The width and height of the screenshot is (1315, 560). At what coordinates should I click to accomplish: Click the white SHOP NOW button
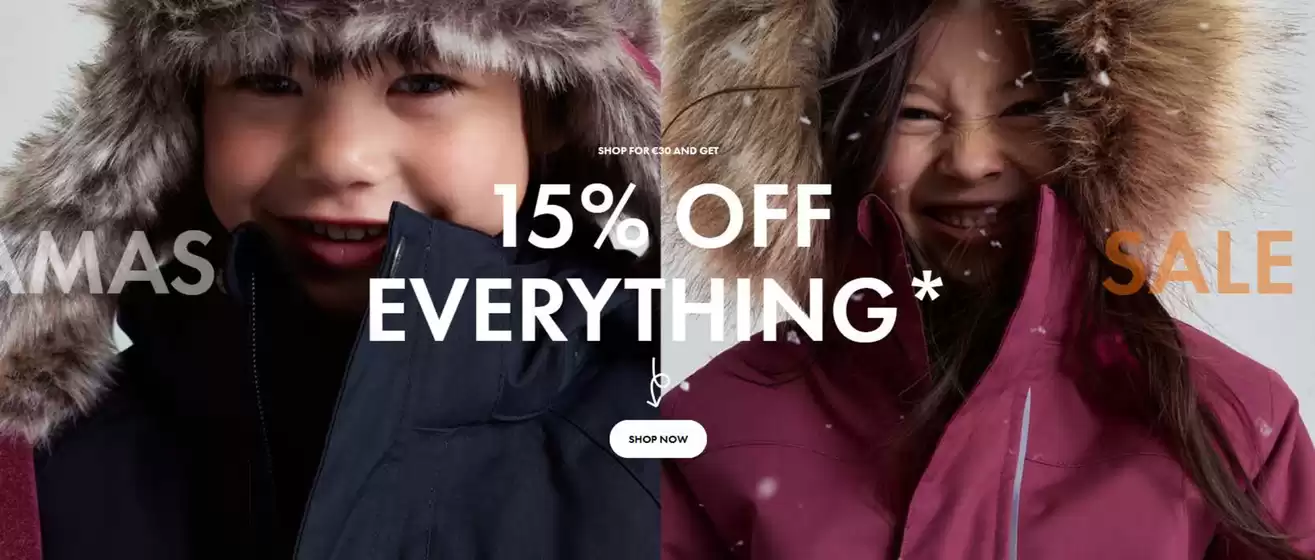pyautogui.click(x=657, y=439)
